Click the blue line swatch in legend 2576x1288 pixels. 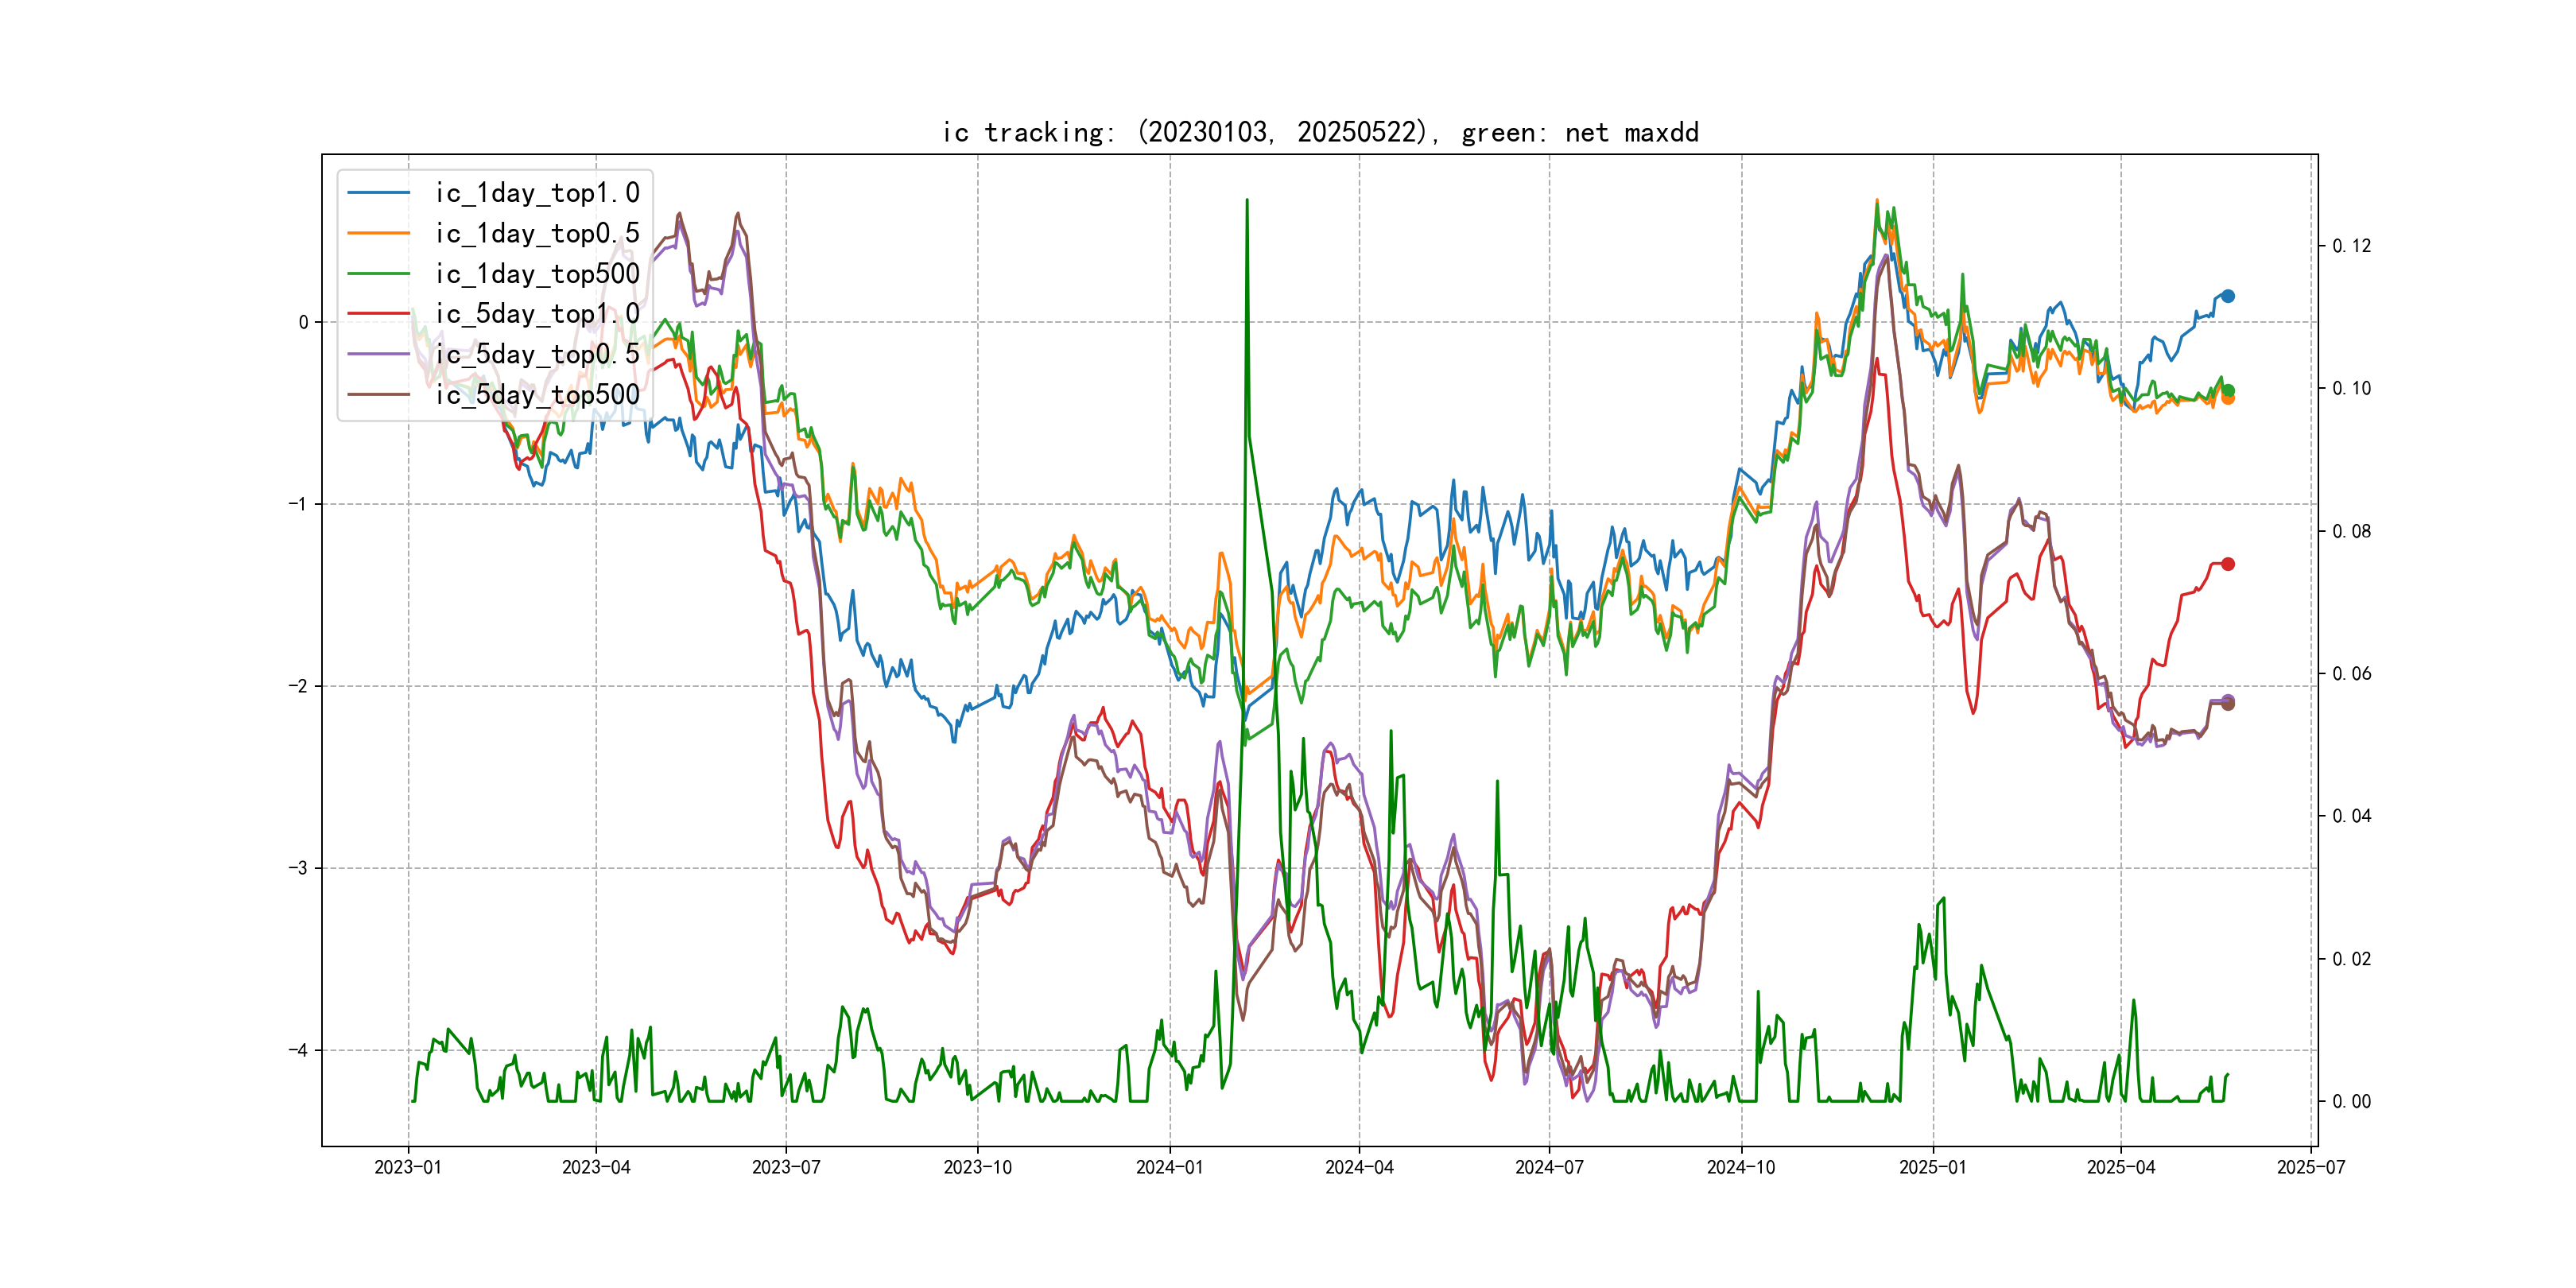[x=378, y=193]
